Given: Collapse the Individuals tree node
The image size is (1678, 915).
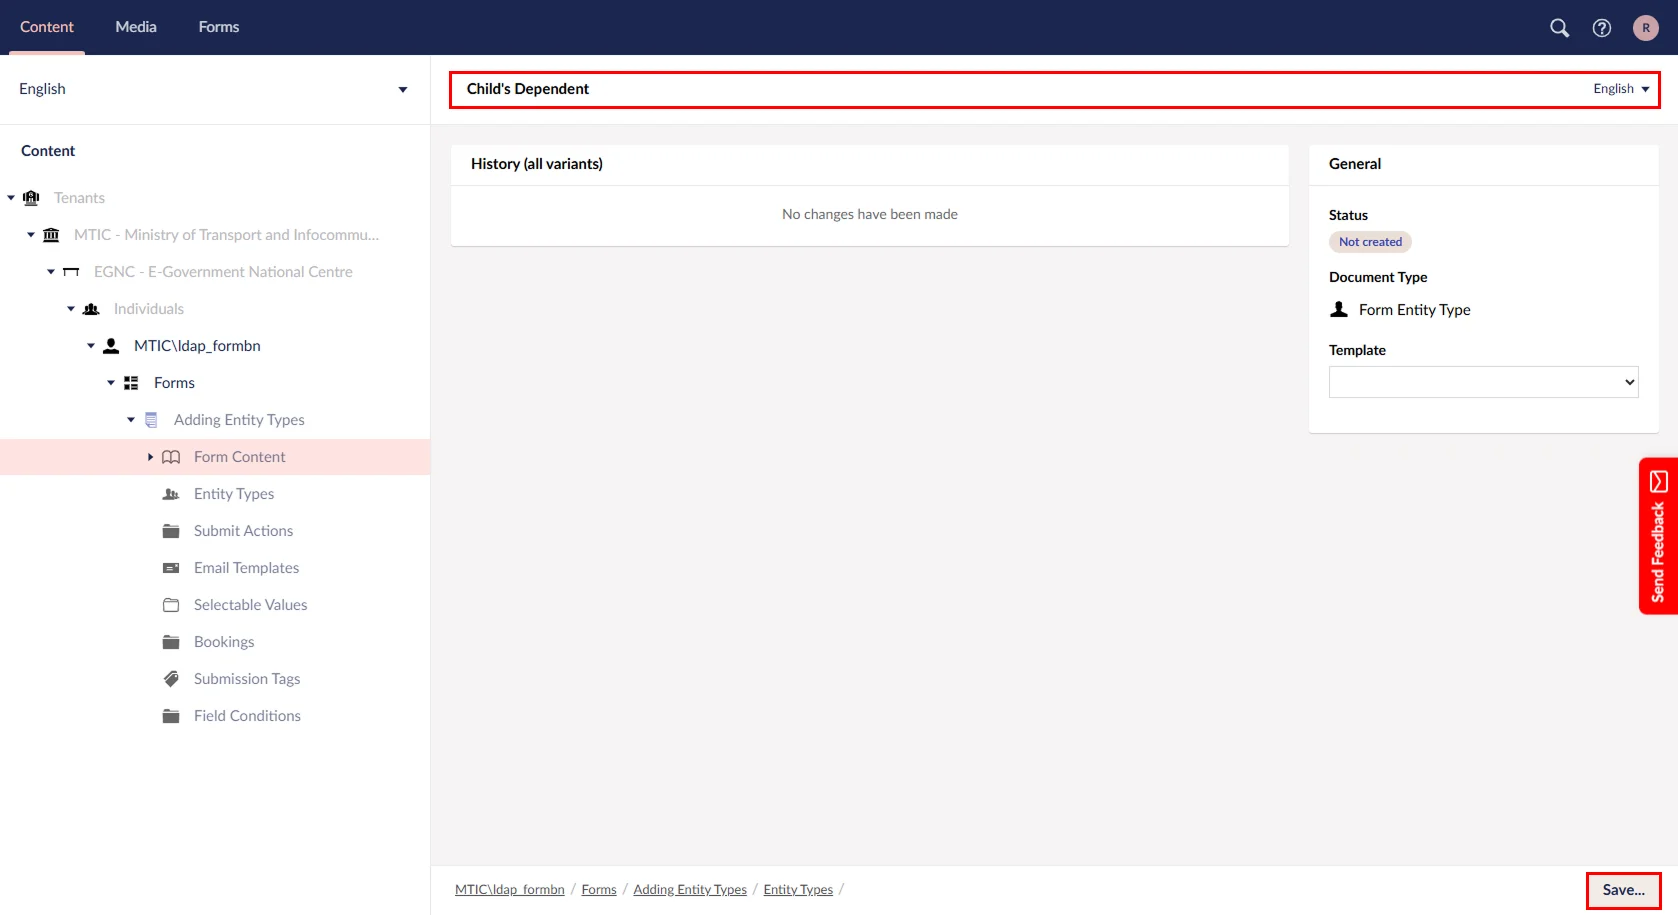Looking at the screenshot, I should 71,309.
